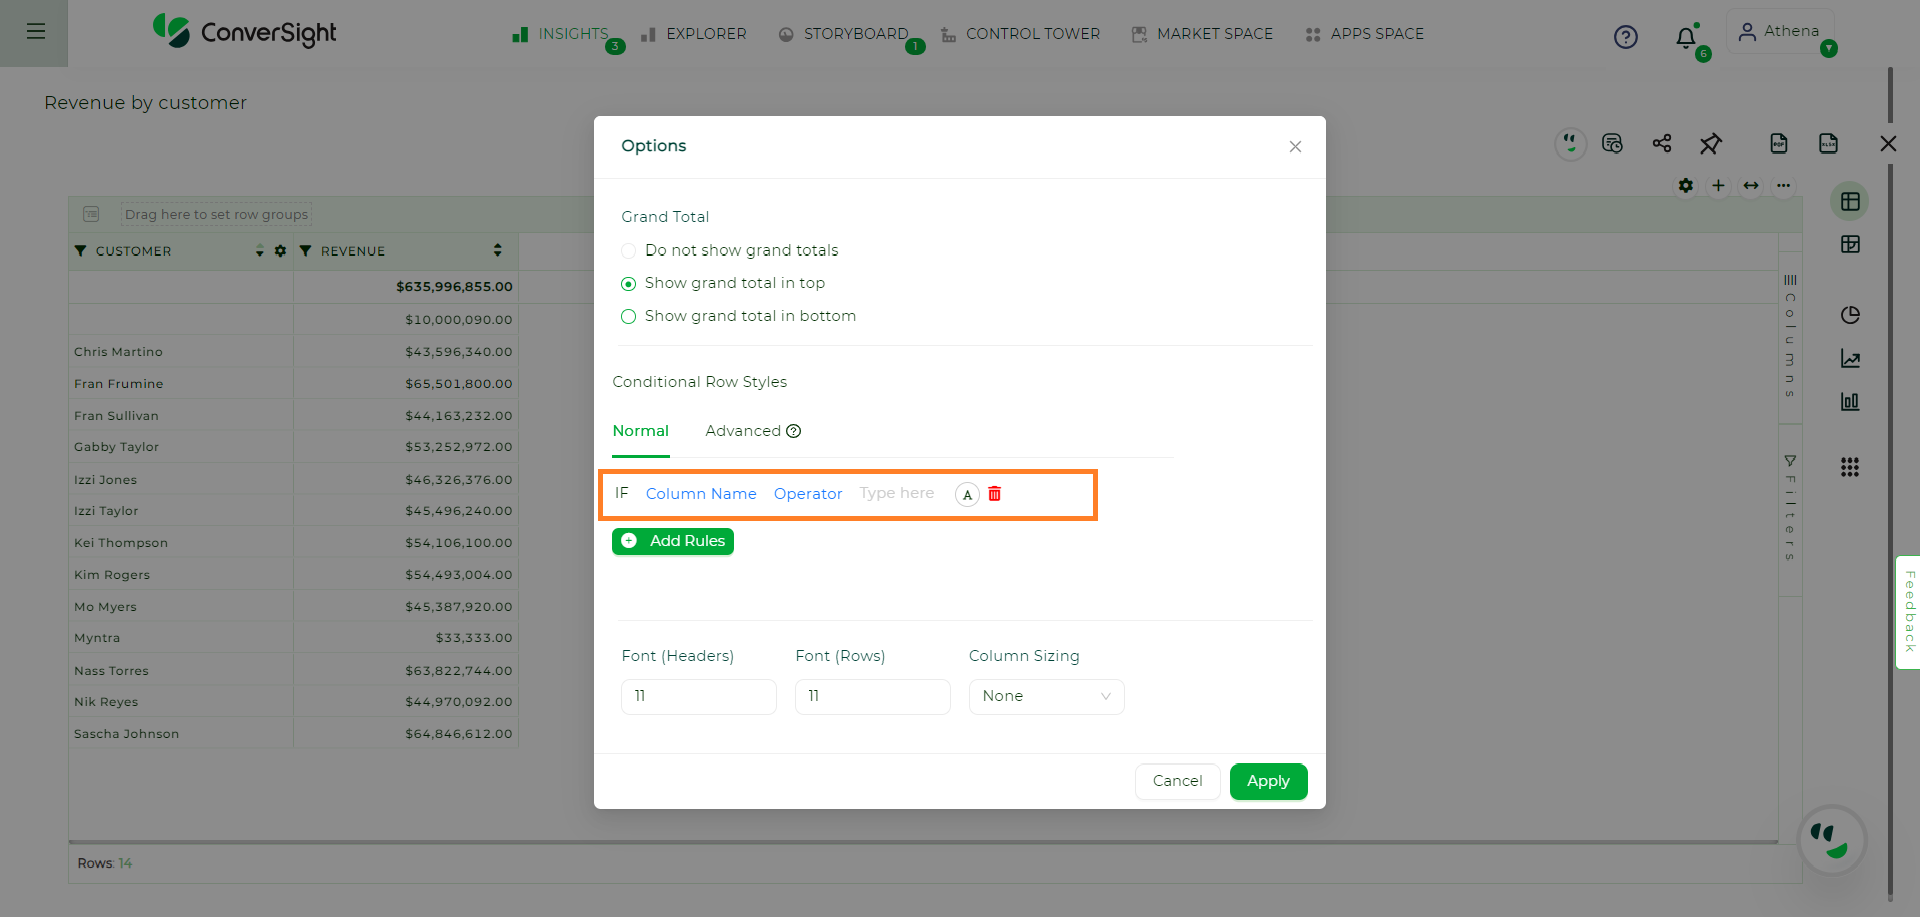Select 'Show grand total in bottom'
Image resolution: width=1920 pixels, height=918 pixels.
click(739, 317)
